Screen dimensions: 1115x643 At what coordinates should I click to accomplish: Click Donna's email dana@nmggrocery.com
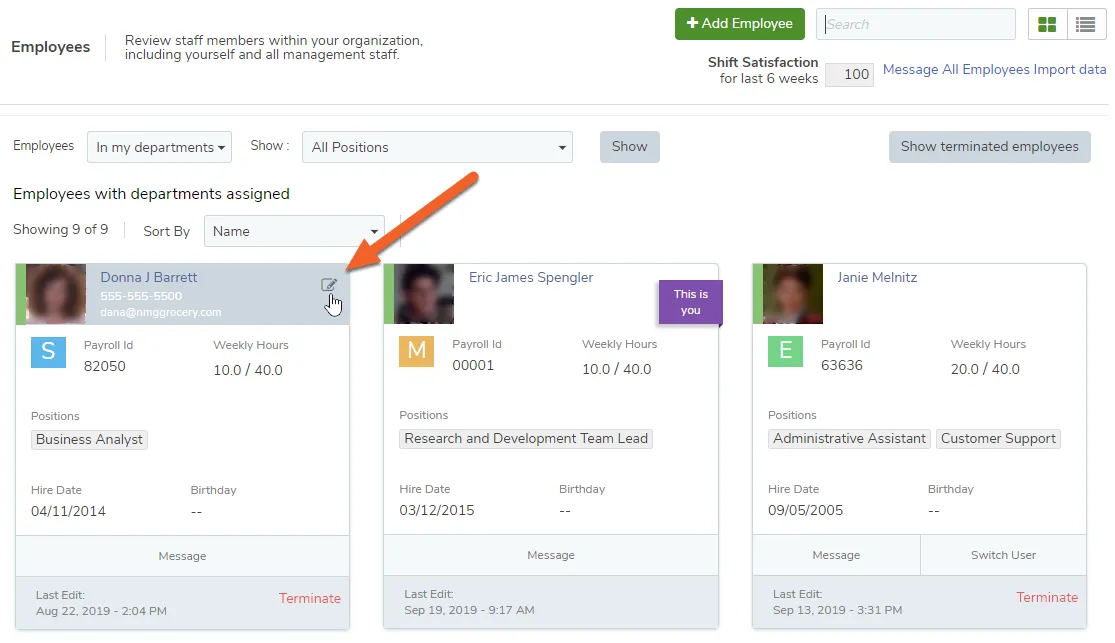coord(161,312)
